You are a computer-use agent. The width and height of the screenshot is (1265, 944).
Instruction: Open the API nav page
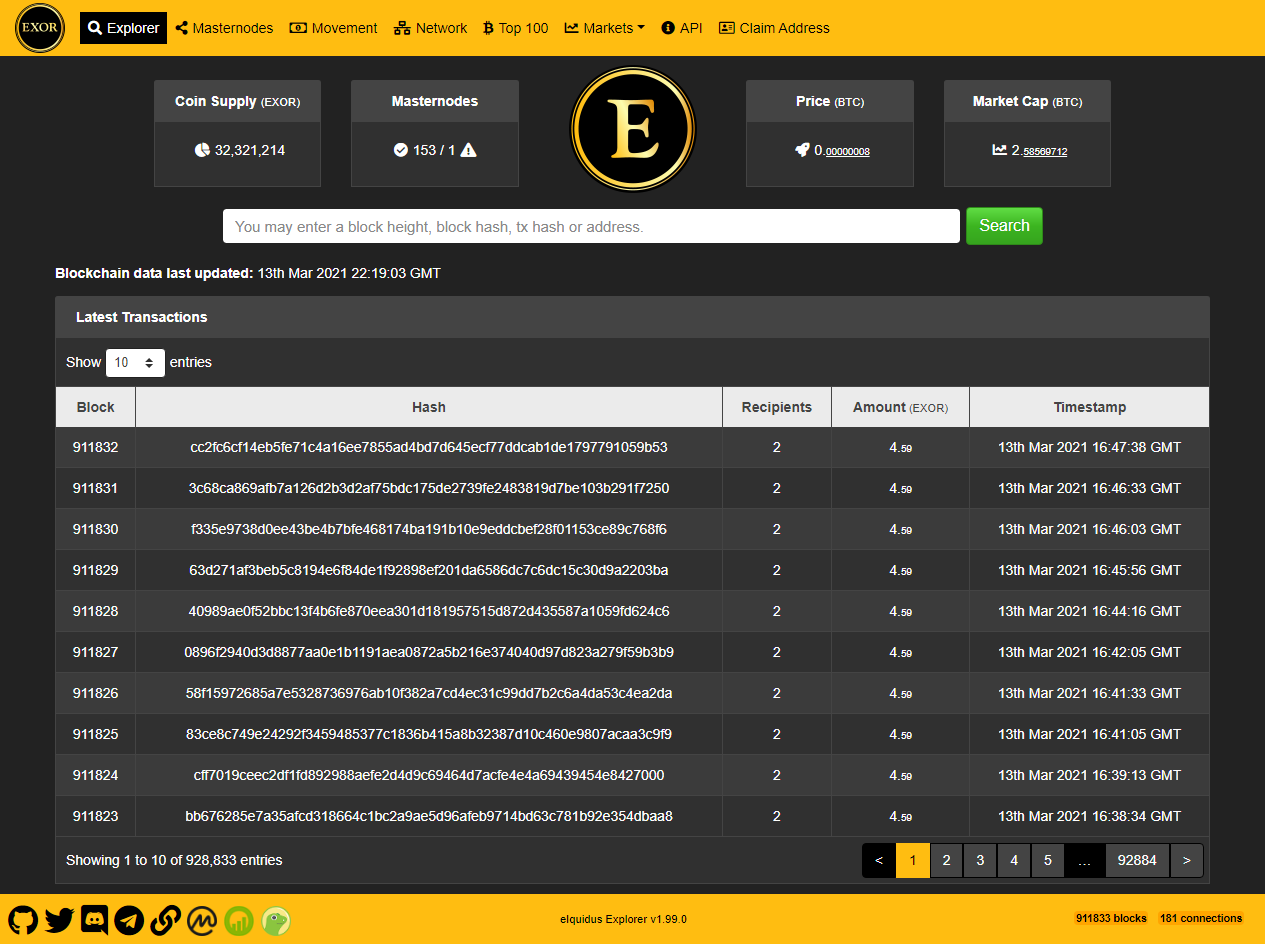(682, 28)
